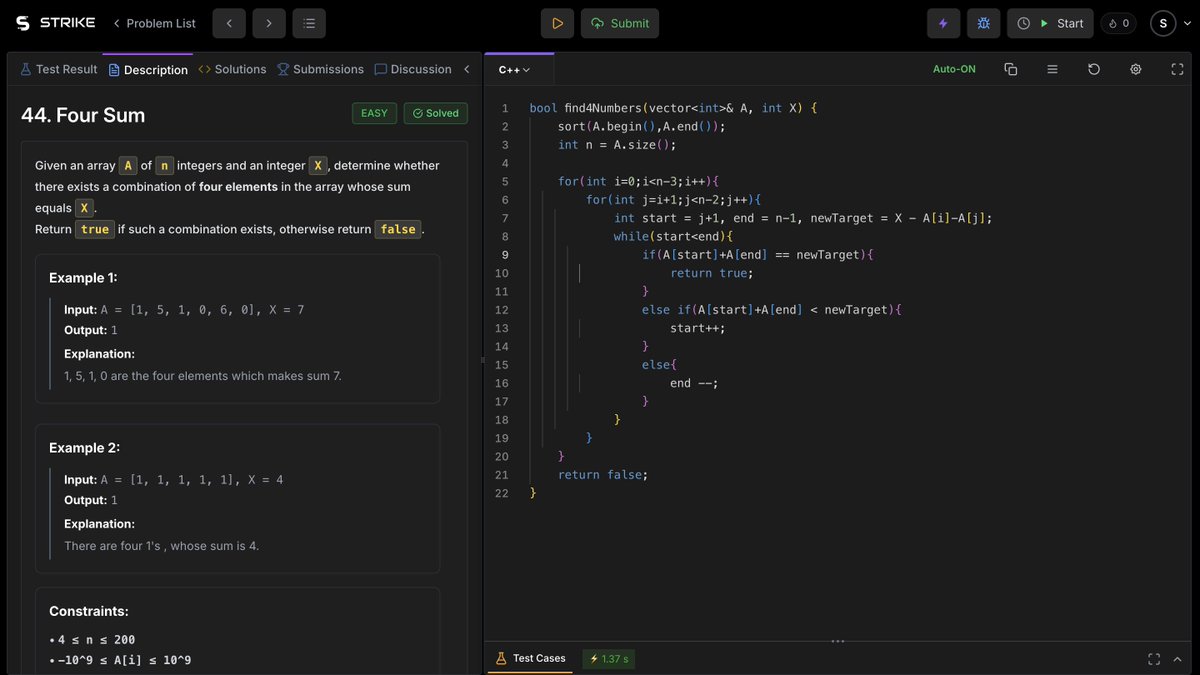Click the 'int n = A.size();' line
This screenshot has height=675, width=1200.
617,145
